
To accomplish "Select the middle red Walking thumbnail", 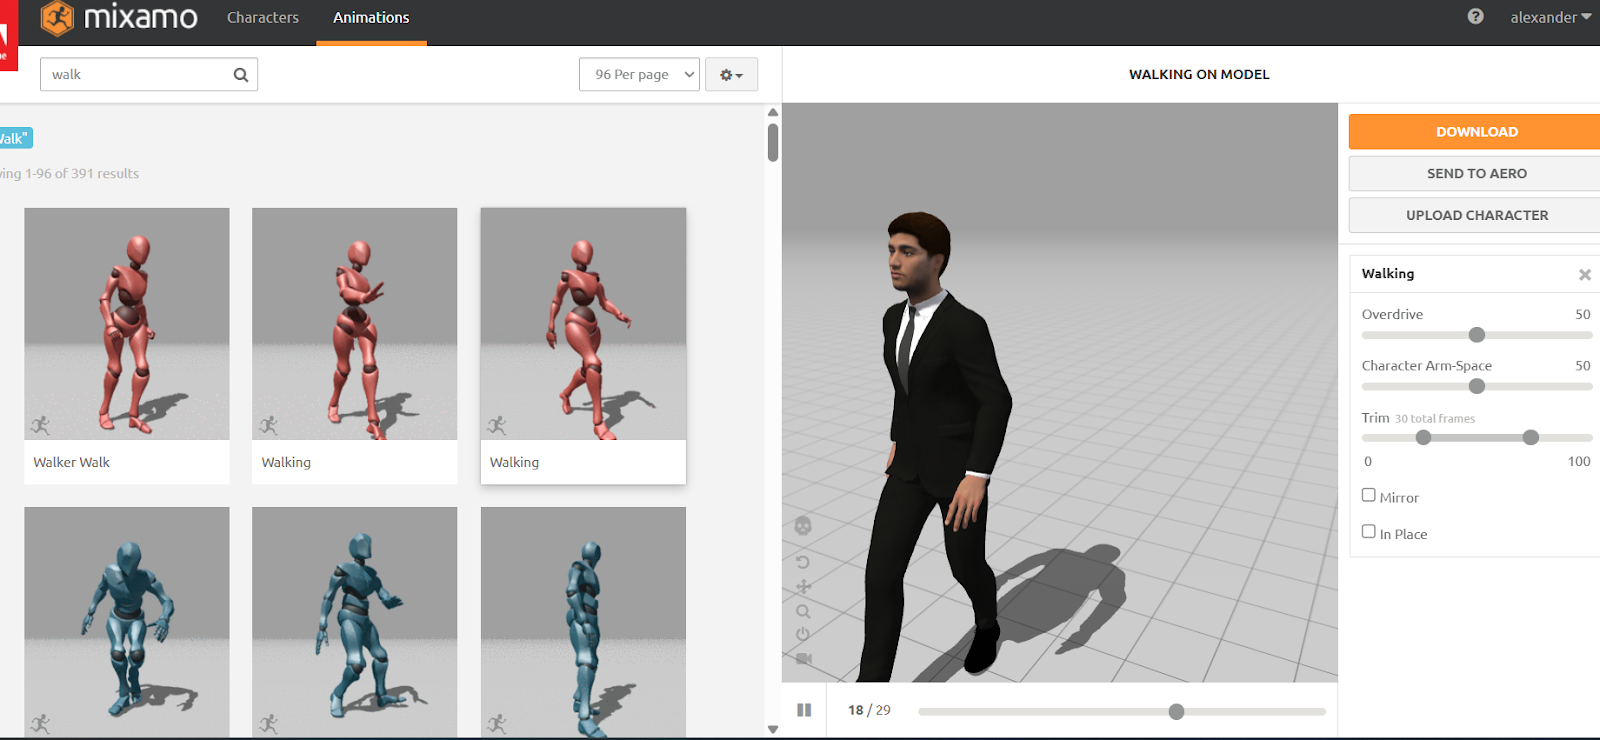I will pyautogui.click(x=355, y=324).
